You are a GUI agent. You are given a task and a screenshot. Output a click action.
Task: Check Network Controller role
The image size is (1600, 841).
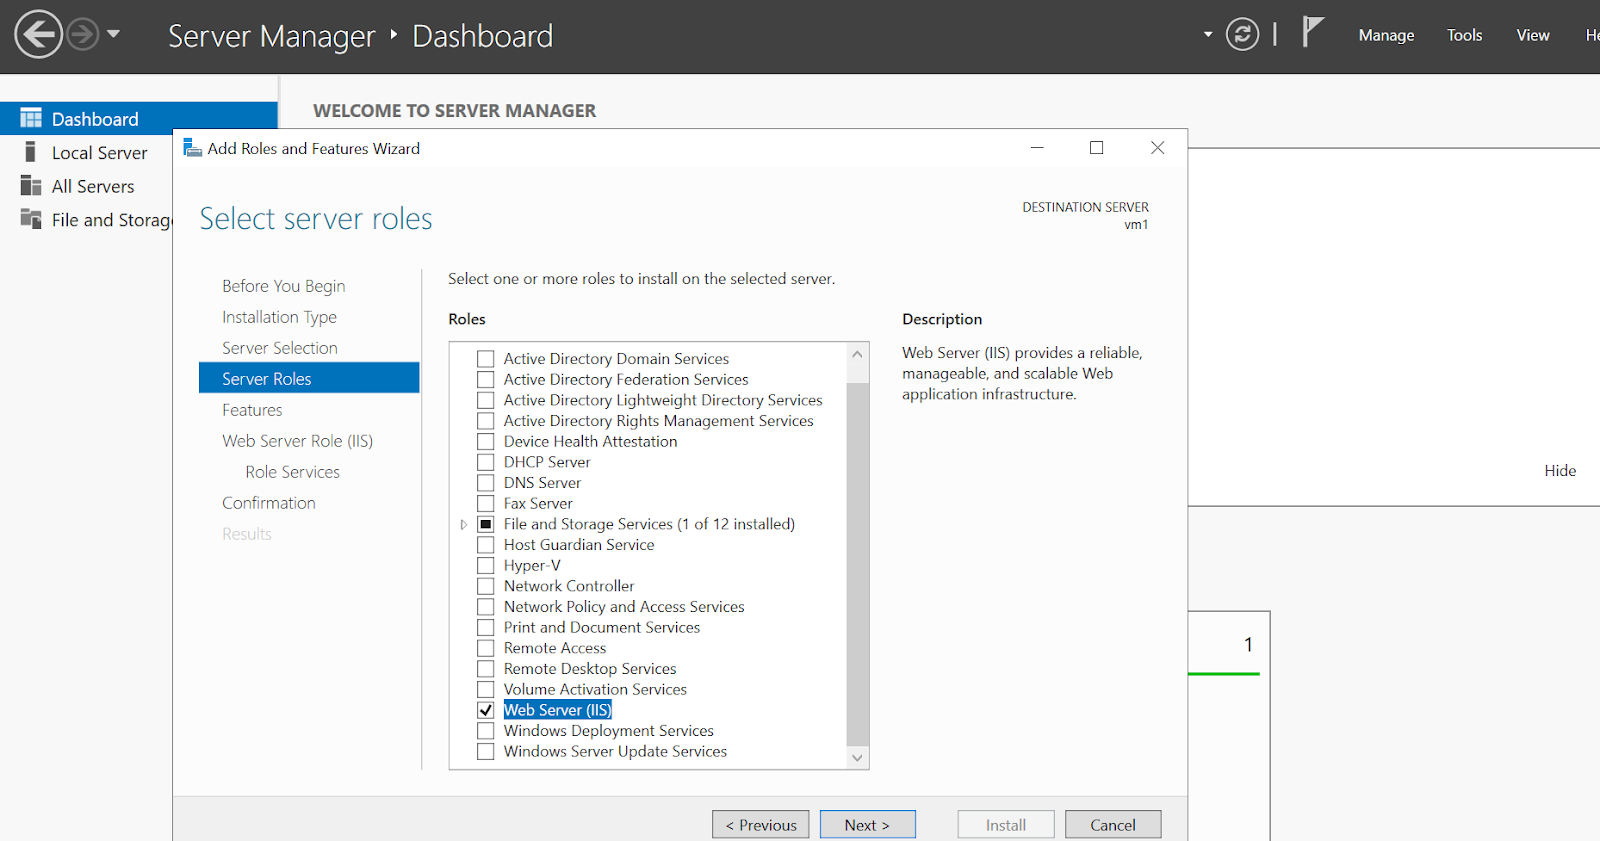[x=486, y=586]
